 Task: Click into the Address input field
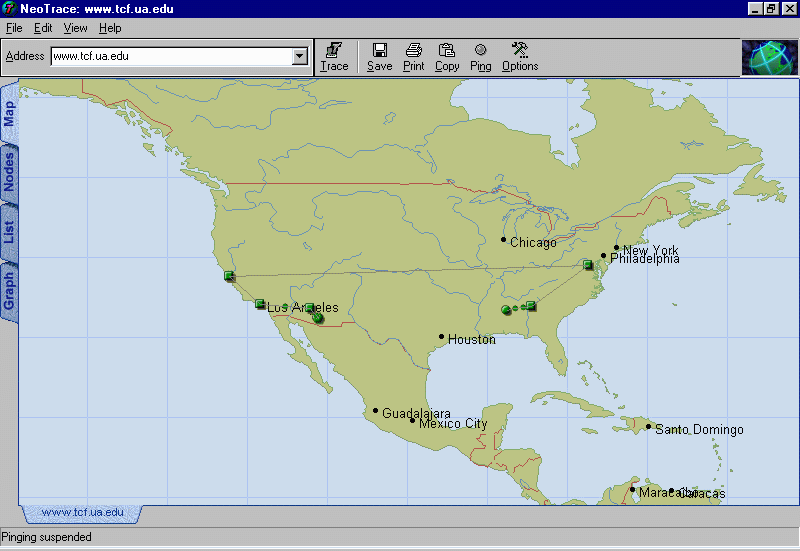tap(170, 57)
